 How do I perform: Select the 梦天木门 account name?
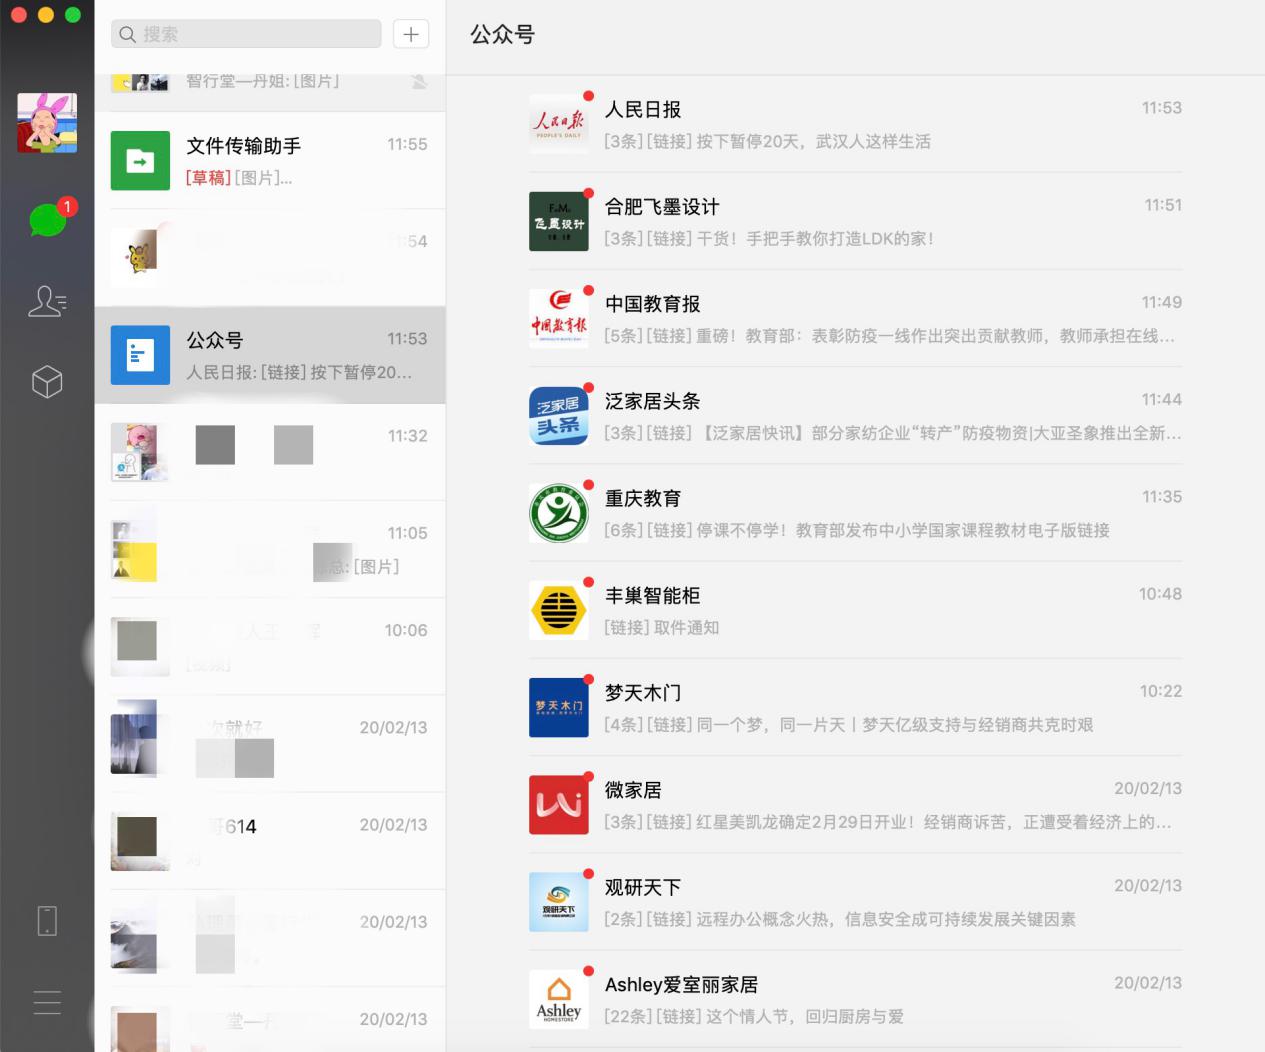(x=643, y=692)
